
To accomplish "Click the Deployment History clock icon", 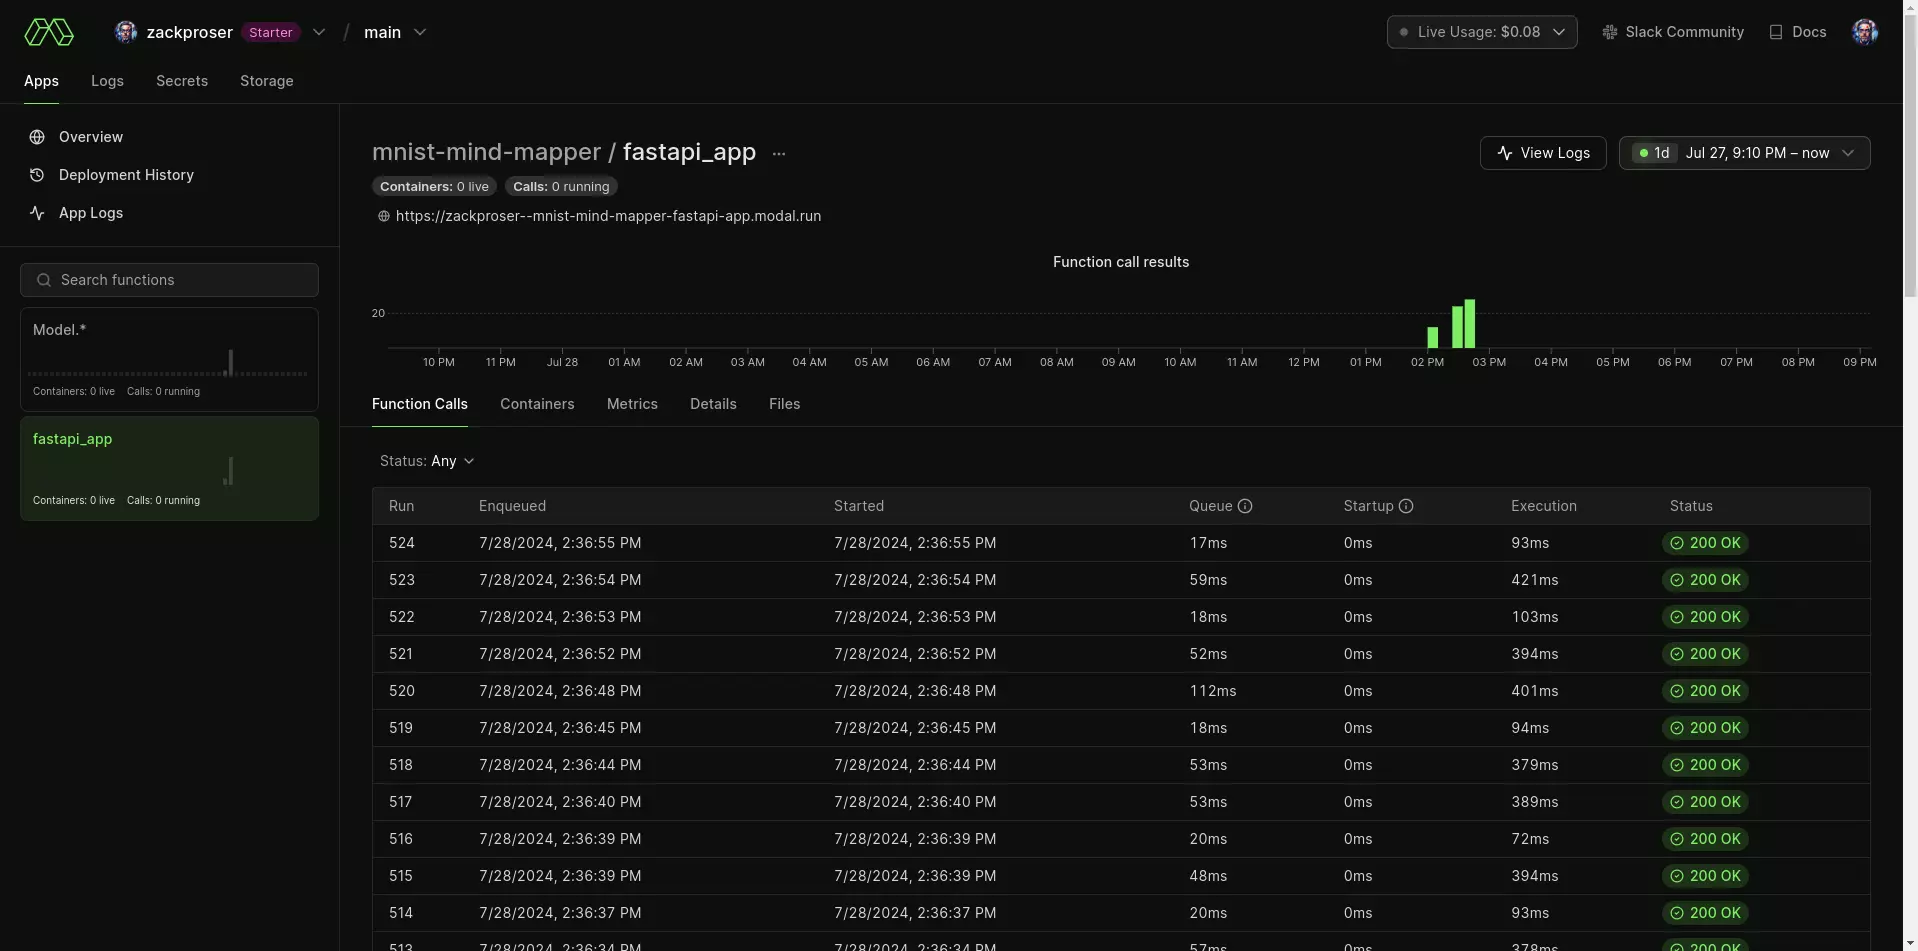I will [x=37, y=175].
